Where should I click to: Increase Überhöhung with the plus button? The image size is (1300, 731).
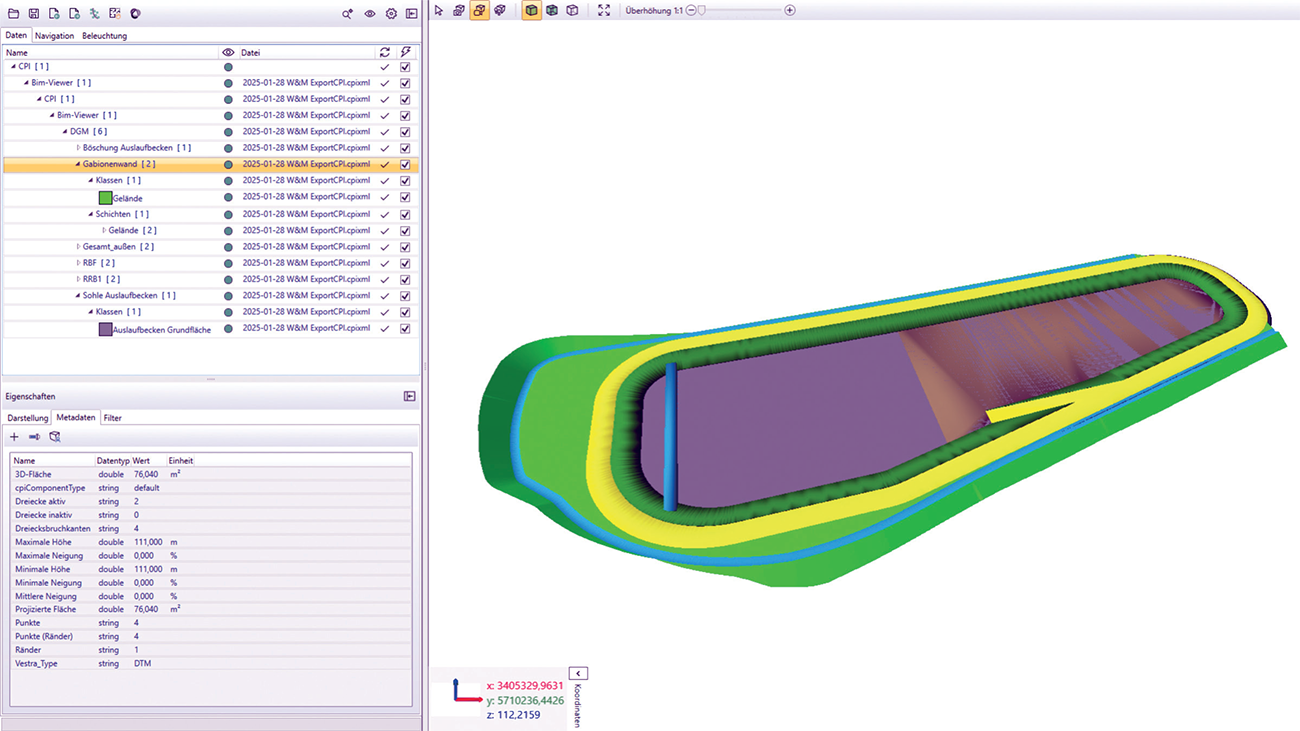[790, 11]
